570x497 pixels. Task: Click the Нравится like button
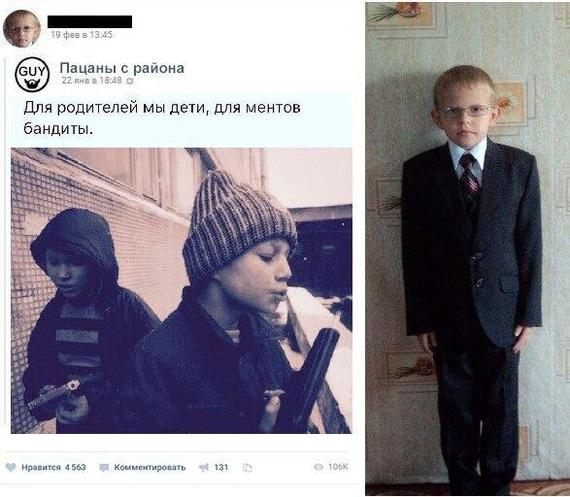coord(41,467)
